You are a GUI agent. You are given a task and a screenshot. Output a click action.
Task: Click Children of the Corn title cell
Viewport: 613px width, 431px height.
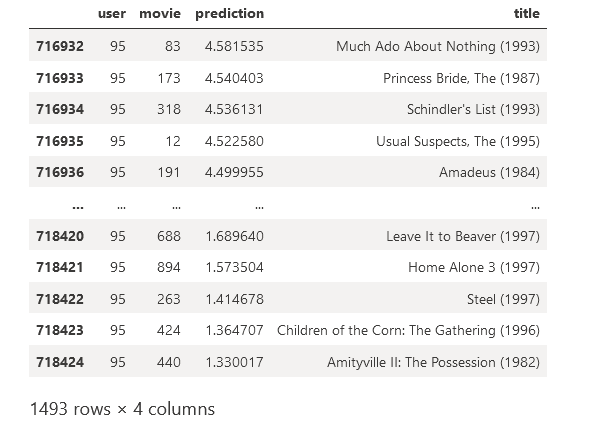point(408,330)
